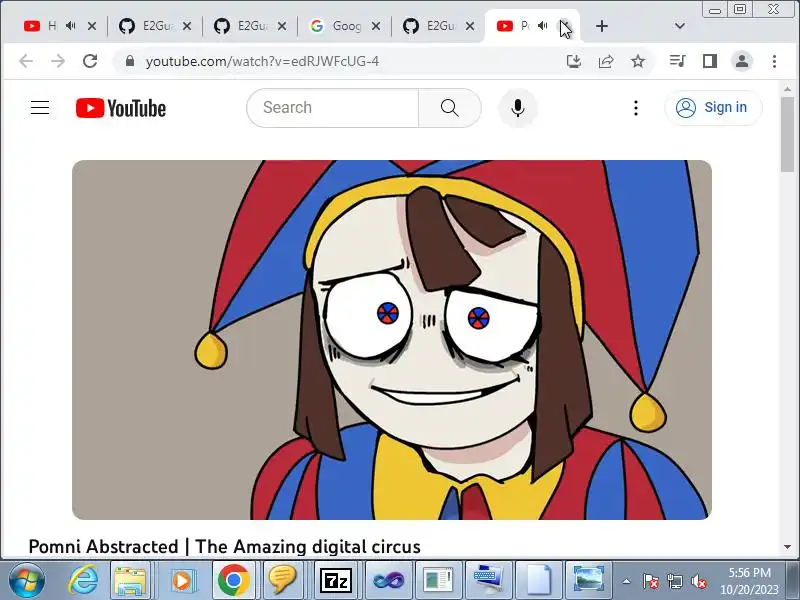800x600 pixels.
Task: Close the third E2Gu GitHub tab
Action: [x=470, y=26]
